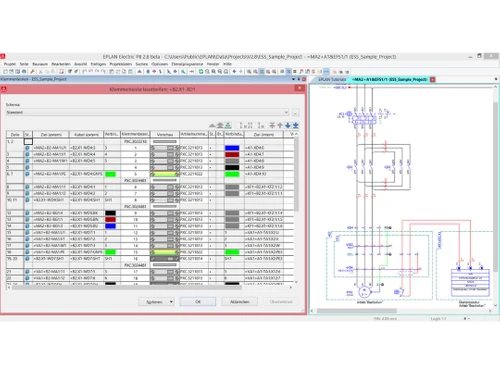Viewport: 500px width, 375px height.
Task: Click the green refresh icon in toolbar
Action: [x=201, y=71]
